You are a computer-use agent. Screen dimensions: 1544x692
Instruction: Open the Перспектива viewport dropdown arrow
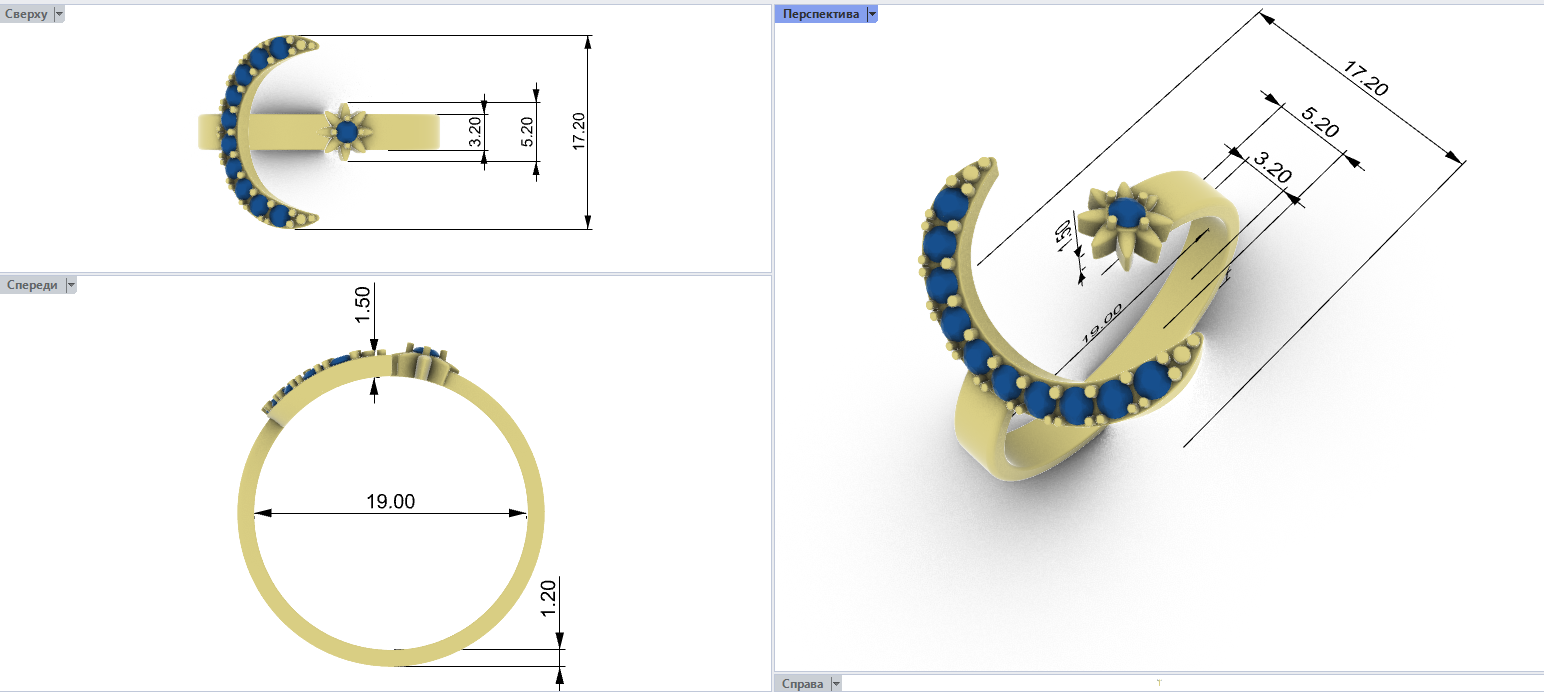pos(872,14)
